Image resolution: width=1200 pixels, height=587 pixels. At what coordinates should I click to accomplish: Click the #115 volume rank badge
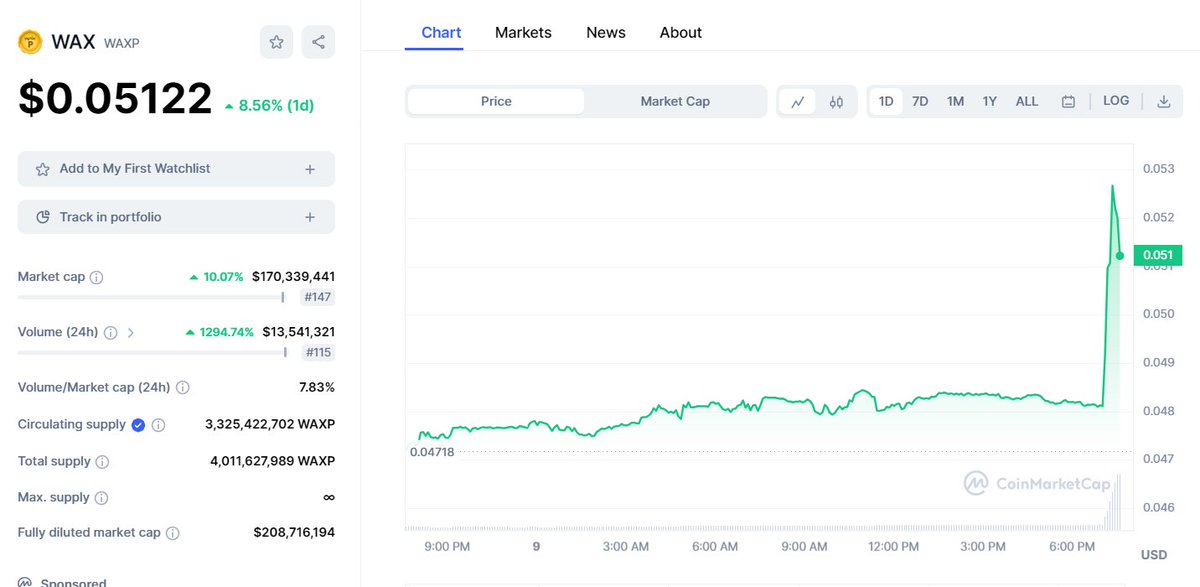(319, 352)
